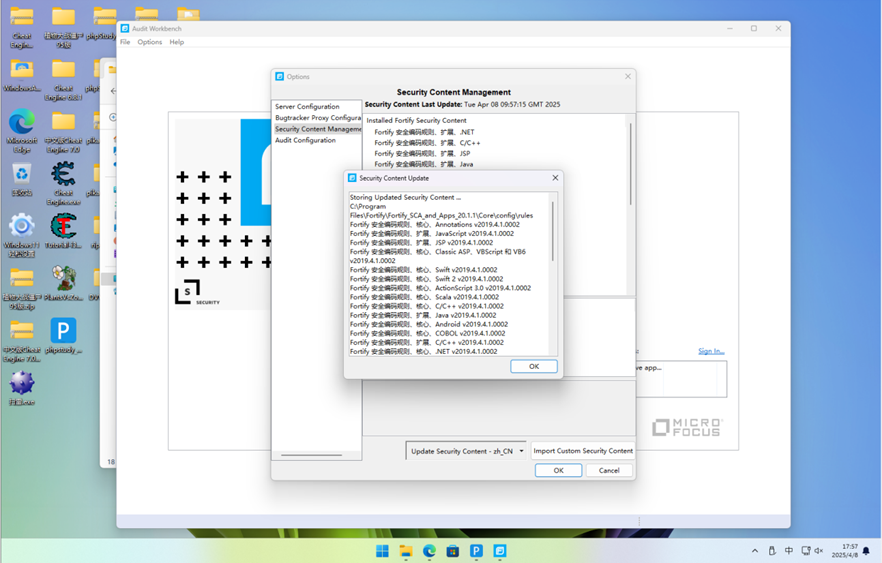The width and height of the screenshot is (882, 563).
Task: Switch to Audit Workbench taskbar icon
Action: pos(500,551)
